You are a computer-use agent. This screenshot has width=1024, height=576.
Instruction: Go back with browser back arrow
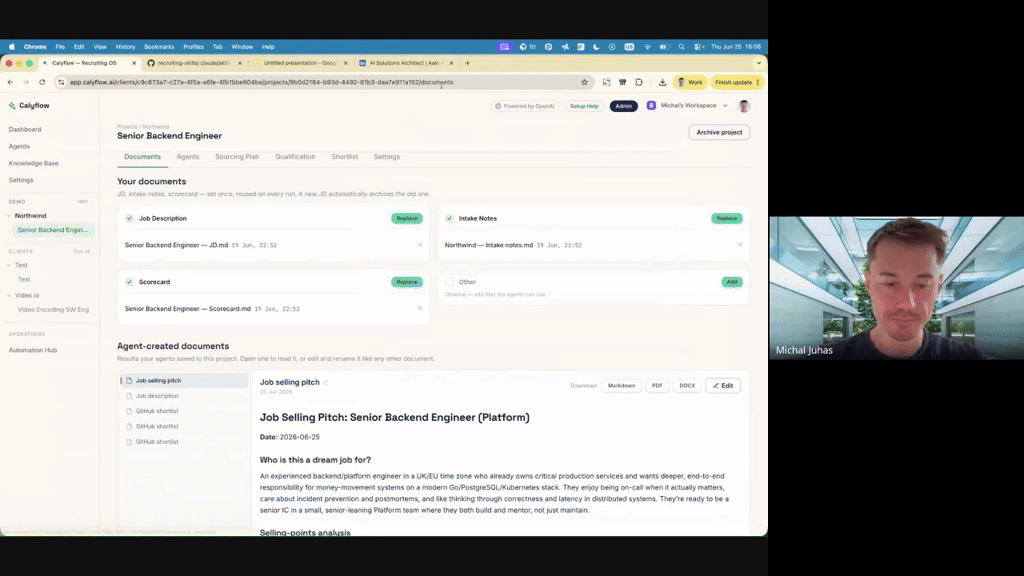(x=10, y=82)
